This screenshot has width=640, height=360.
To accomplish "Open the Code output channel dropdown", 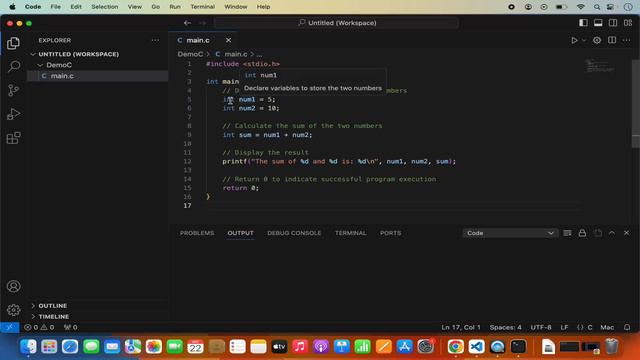I will (x=510, y=233).
